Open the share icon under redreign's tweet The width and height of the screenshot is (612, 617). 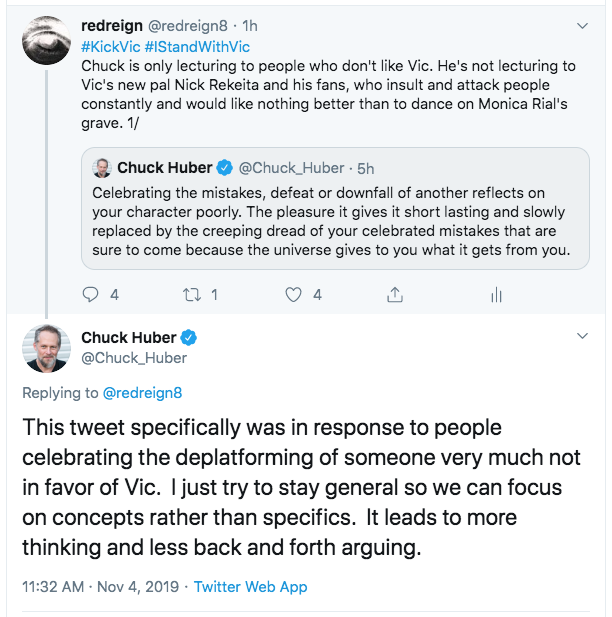tap(395, 294)
